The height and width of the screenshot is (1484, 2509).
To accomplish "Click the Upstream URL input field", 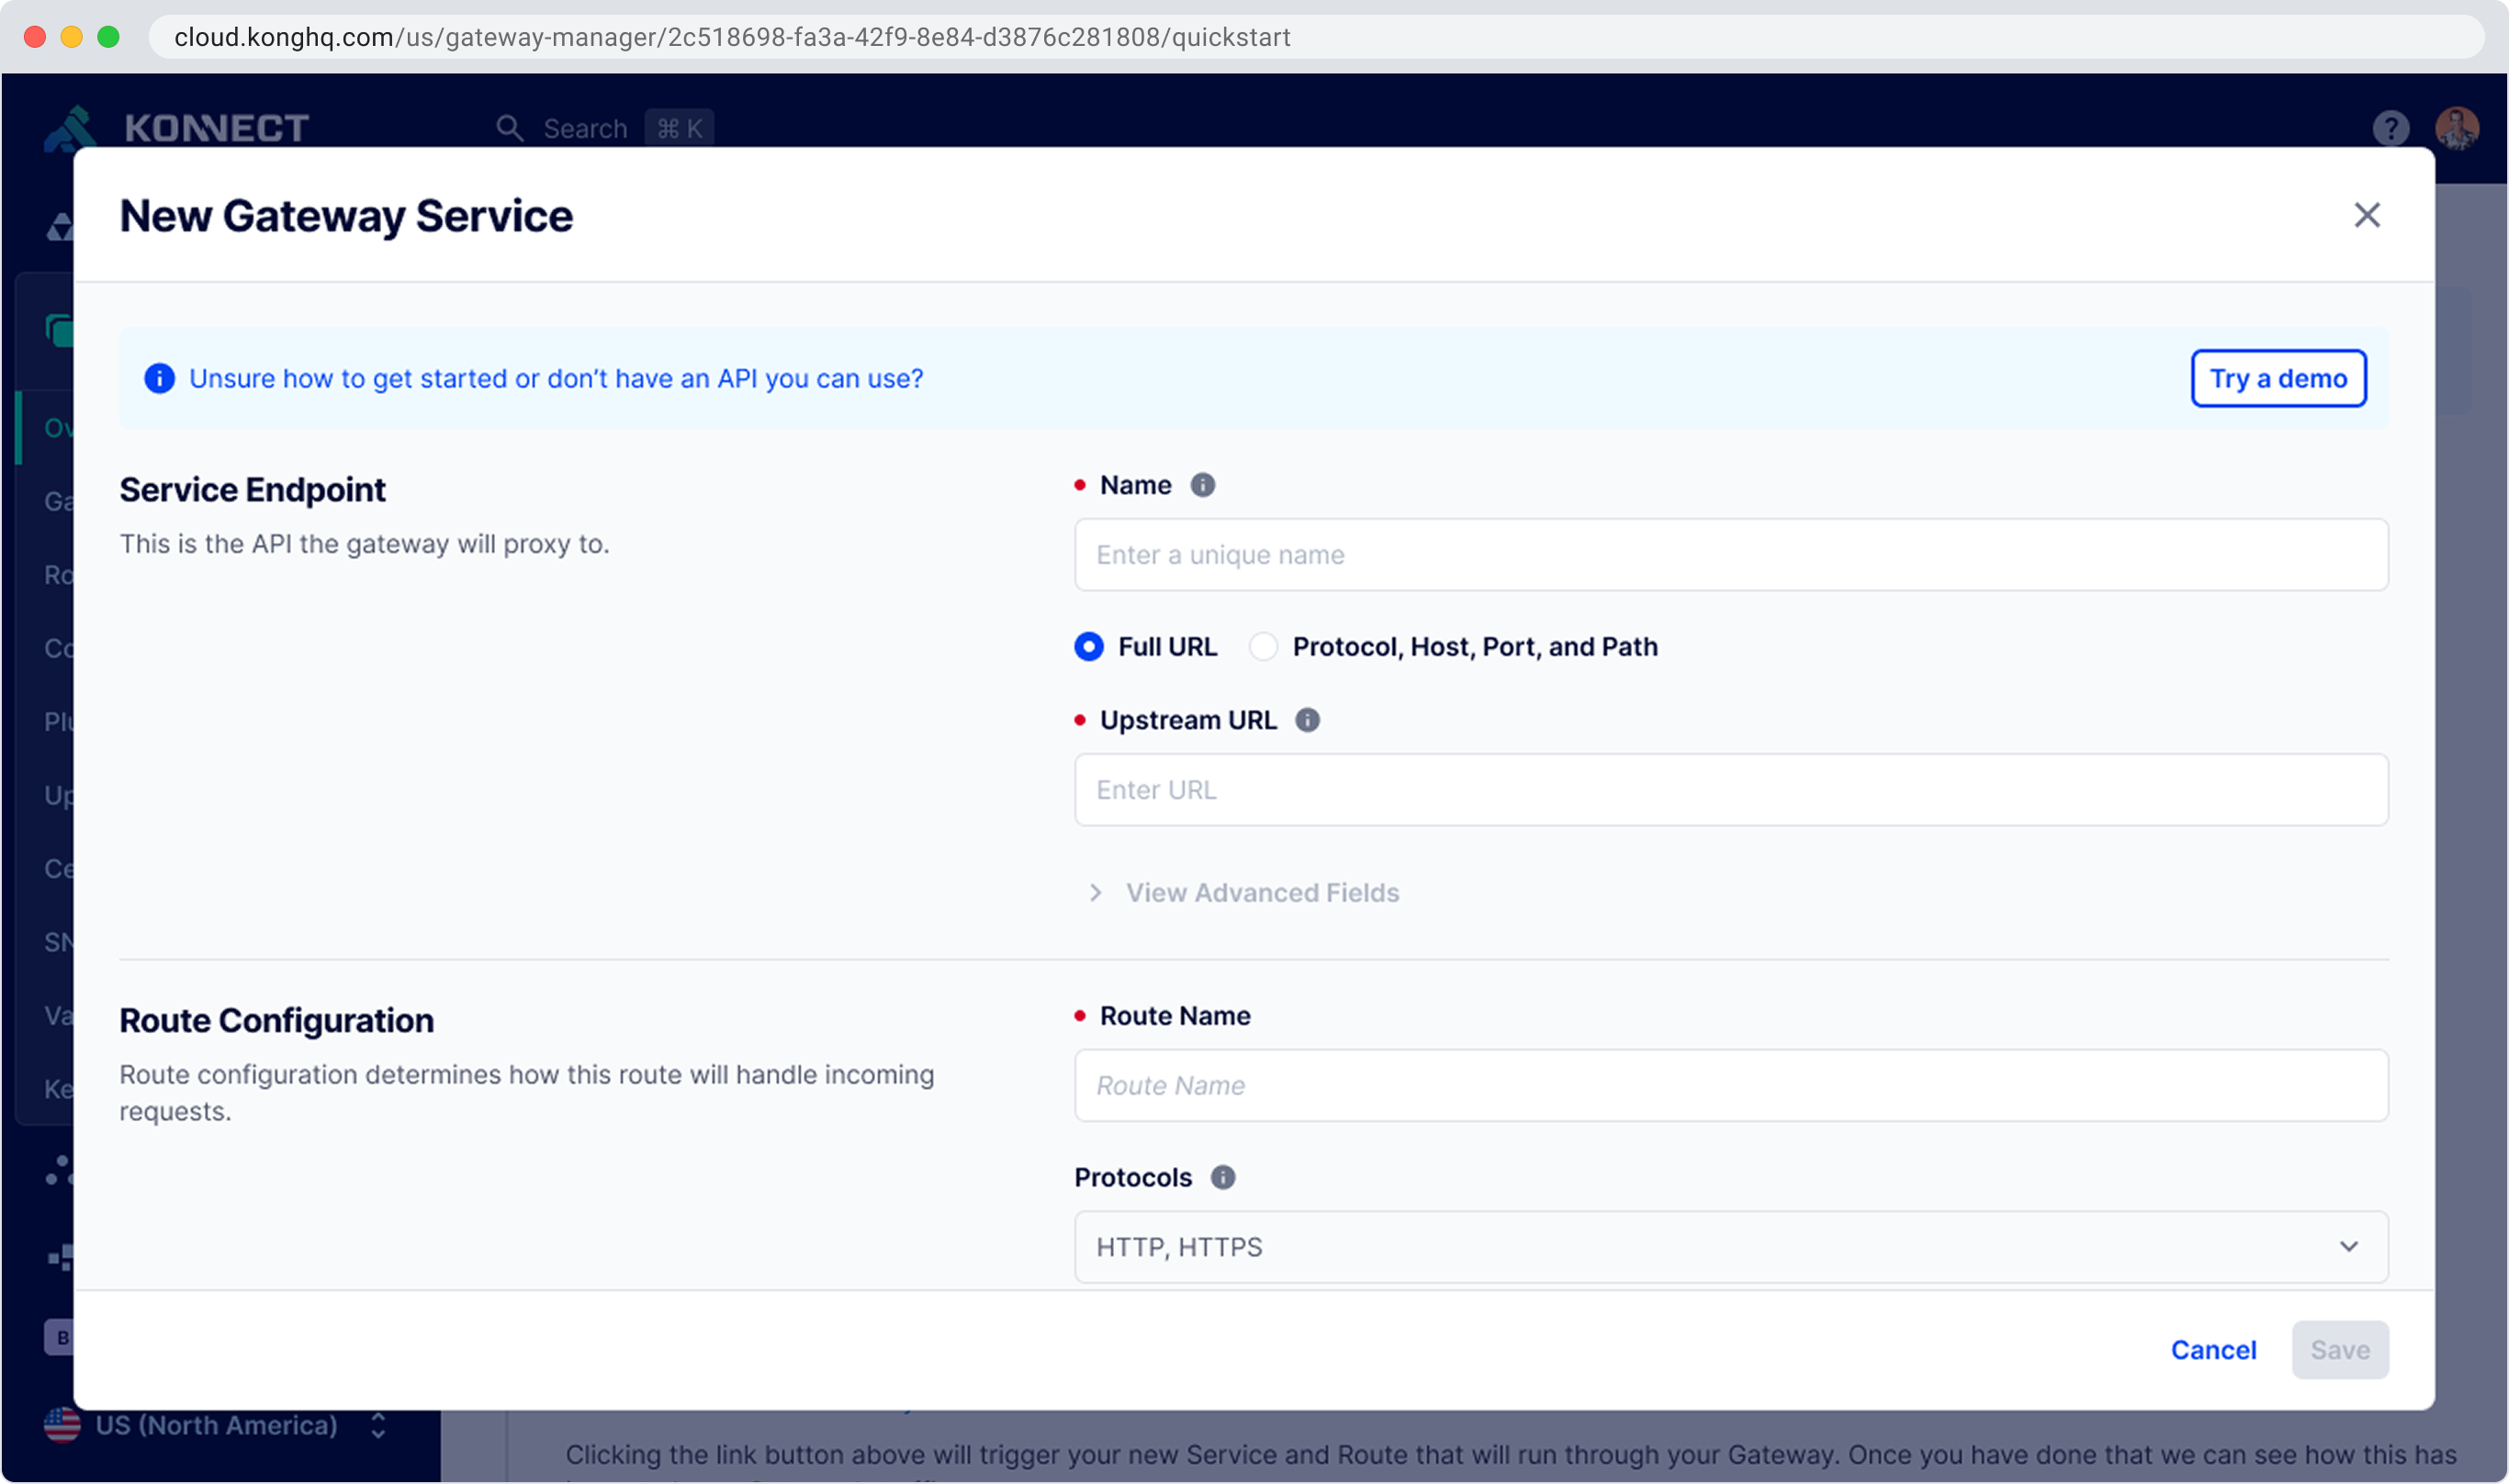I will 1730,790.
